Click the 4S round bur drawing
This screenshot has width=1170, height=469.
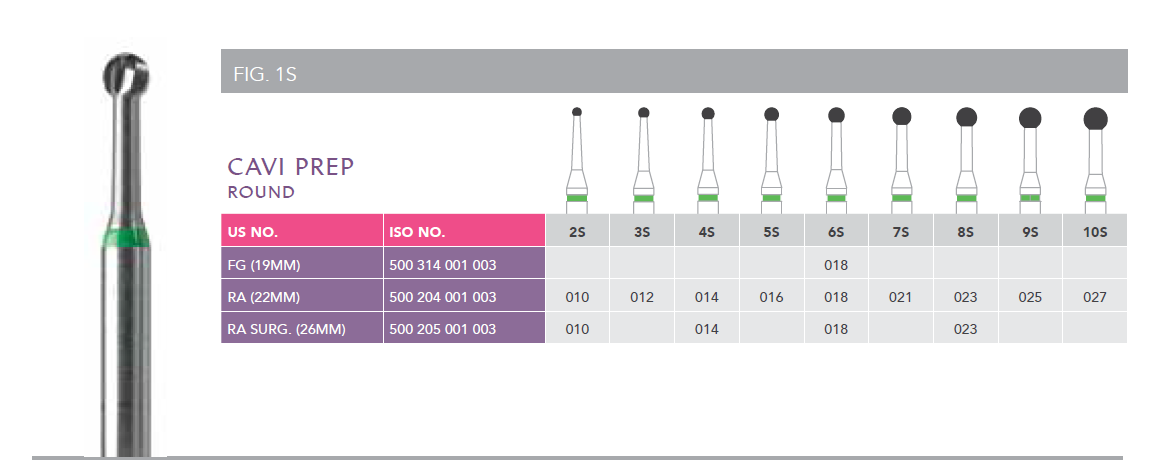[x=708, y=157]
